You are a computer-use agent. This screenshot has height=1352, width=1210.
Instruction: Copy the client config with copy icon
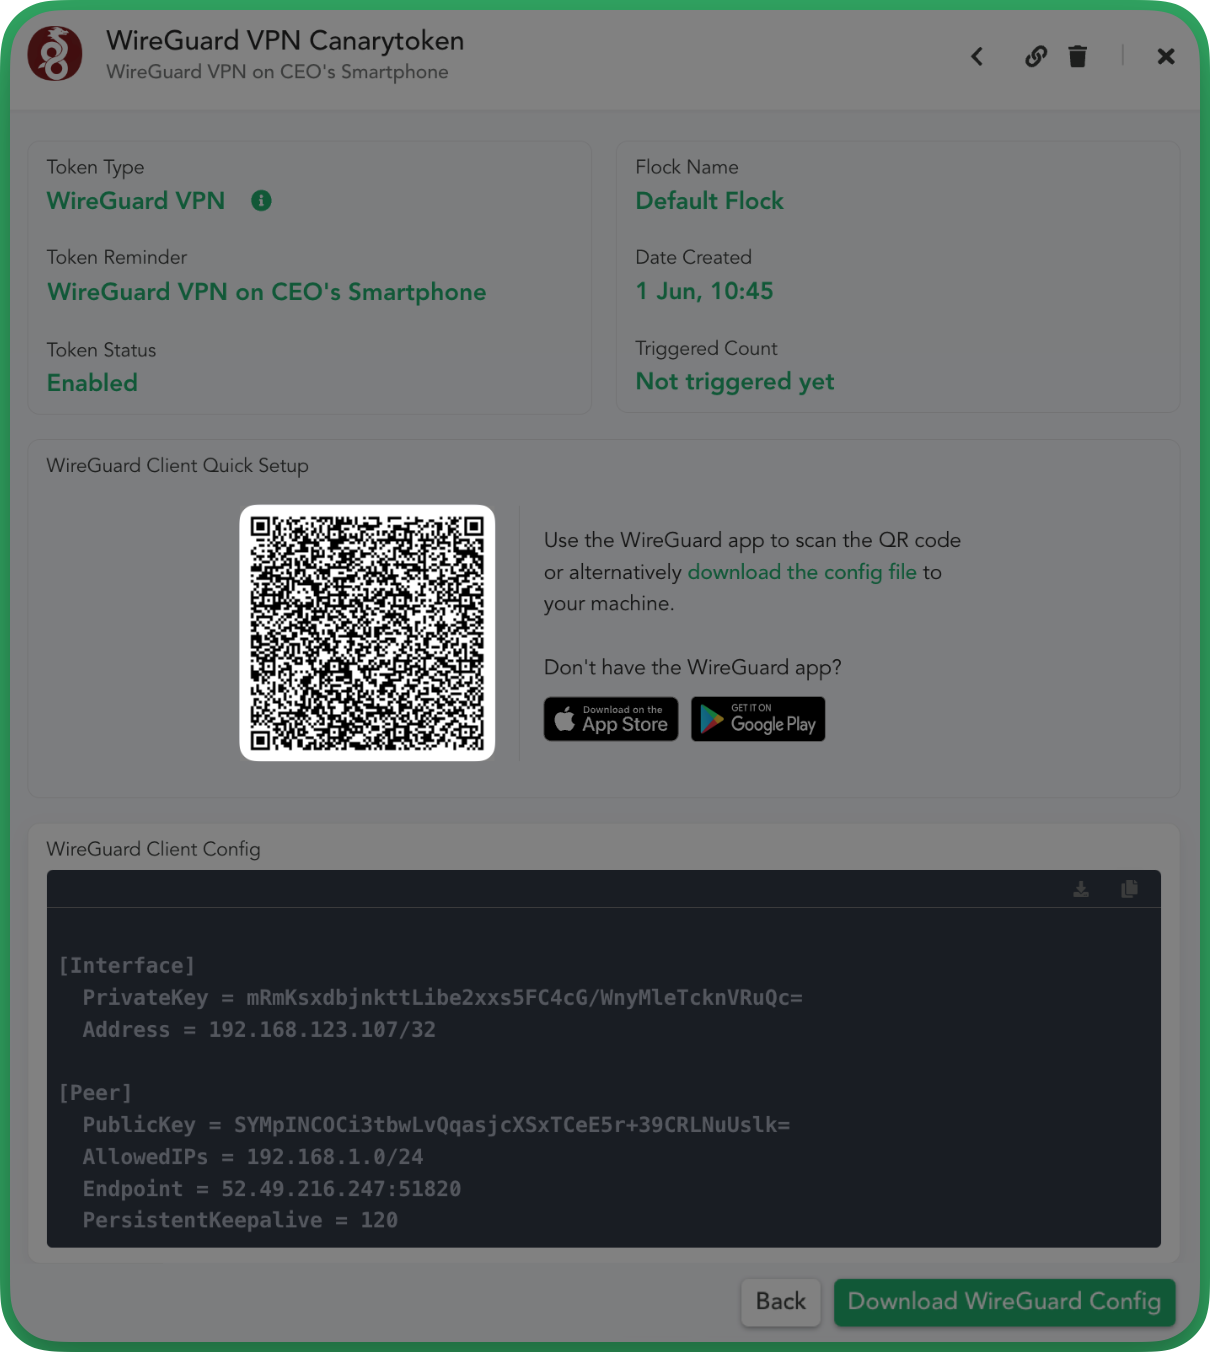tap(1129, 889)
